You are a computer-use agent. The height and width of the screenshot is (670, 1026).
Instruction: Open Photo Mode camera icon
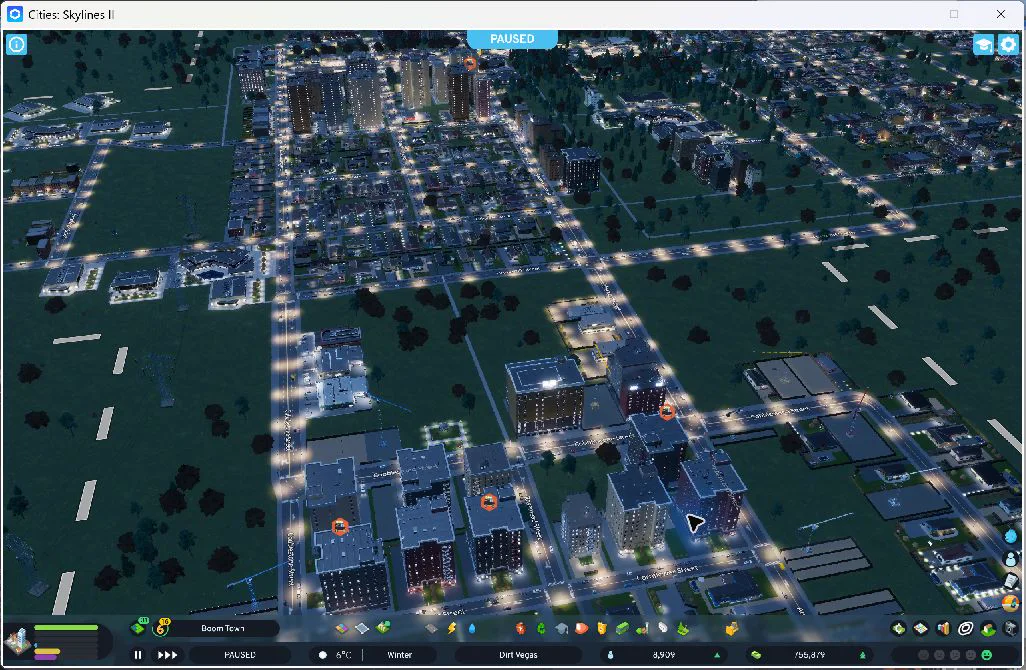click(1010, 629)
